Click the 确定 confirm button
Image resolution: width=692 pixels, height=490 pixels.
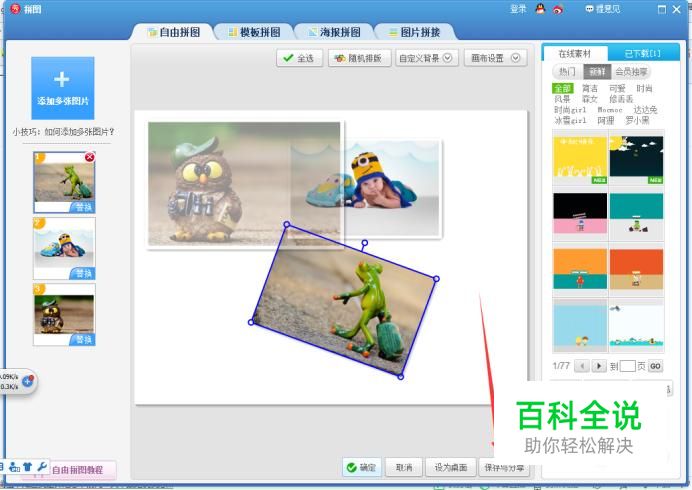361,467
